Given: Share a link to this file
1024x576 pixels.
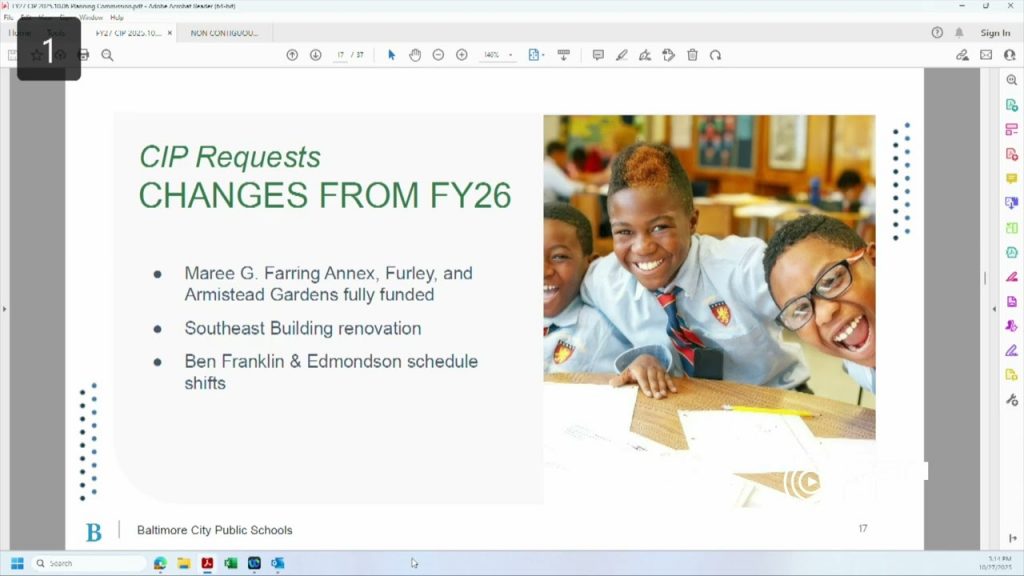Looking at the screenshot, I should (962, 56).
